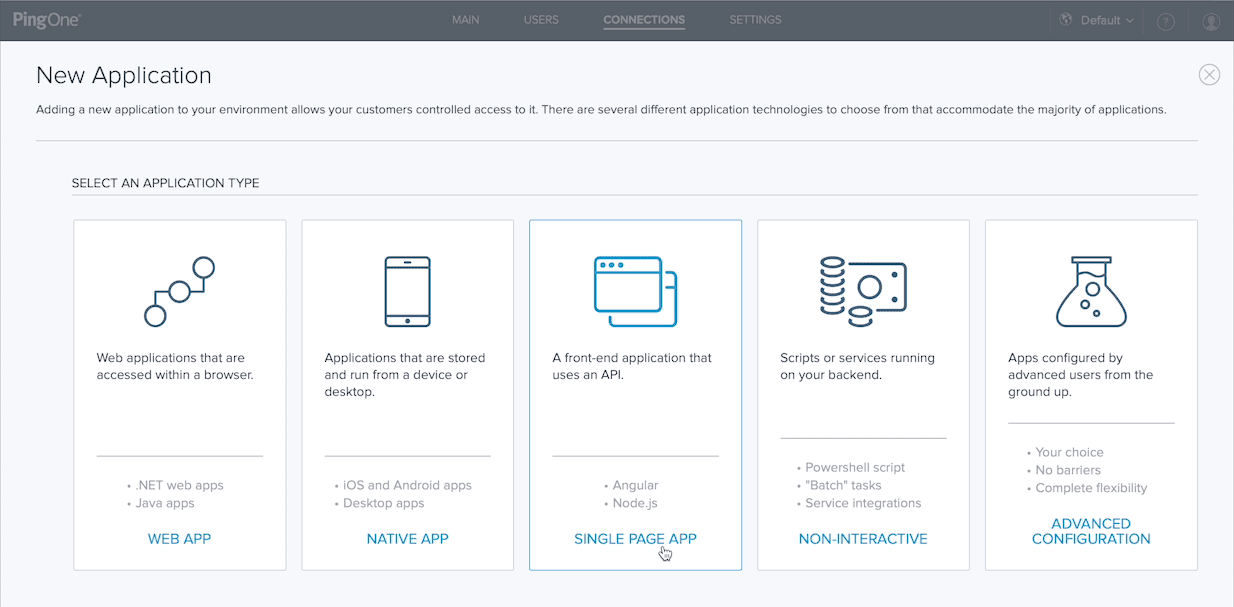Go to the Main tab

[x=465, y=20]
